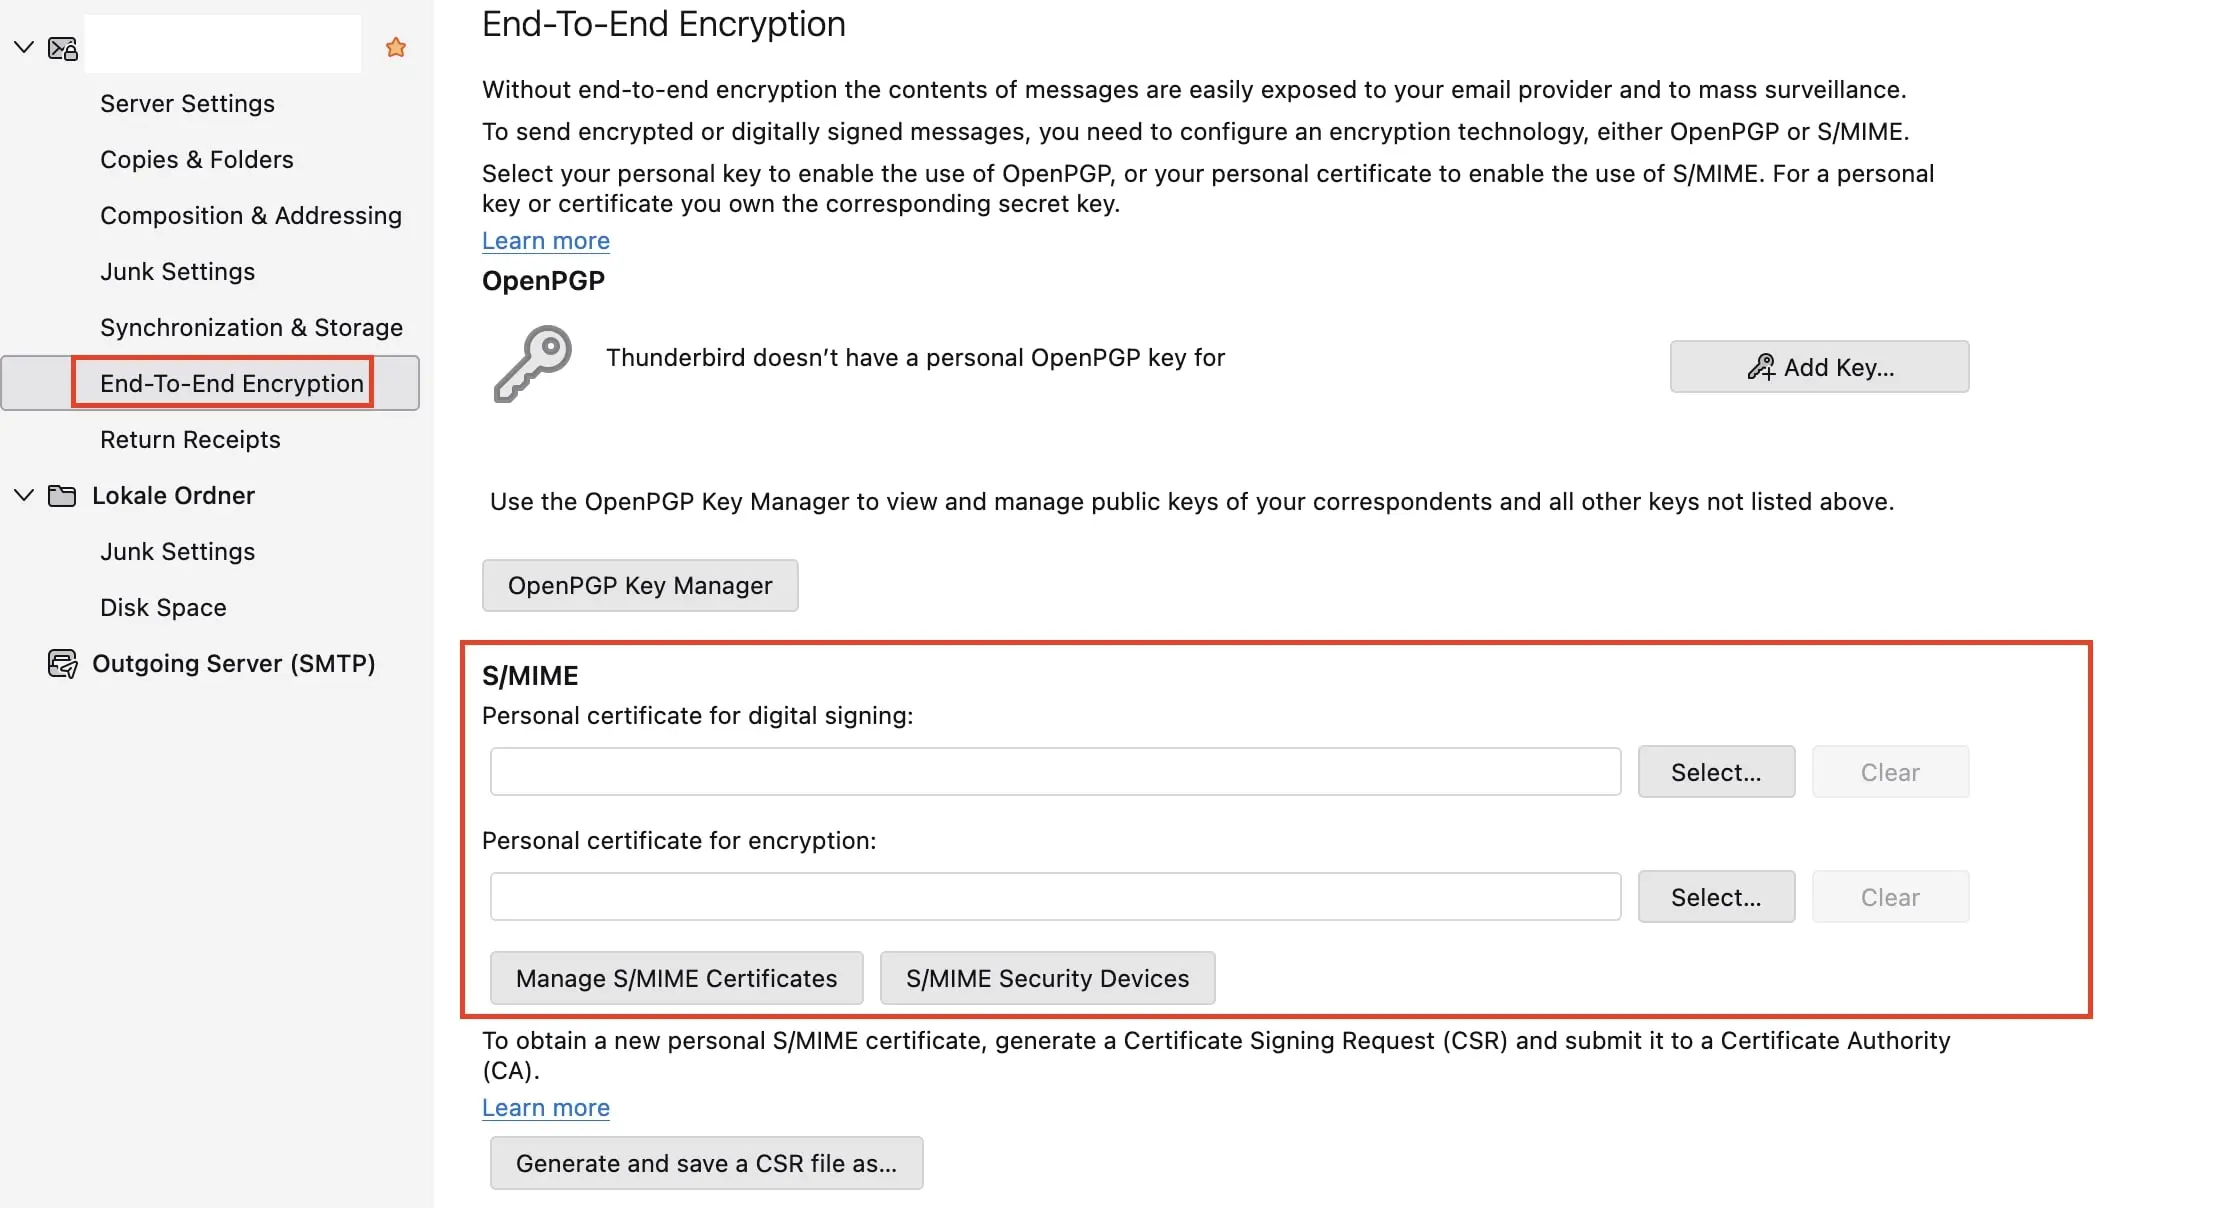Image resolution: width=2216 pixels, height=1208 pixels.
Task: Select the orange star next to account name
Action: [x=395, y=46]
